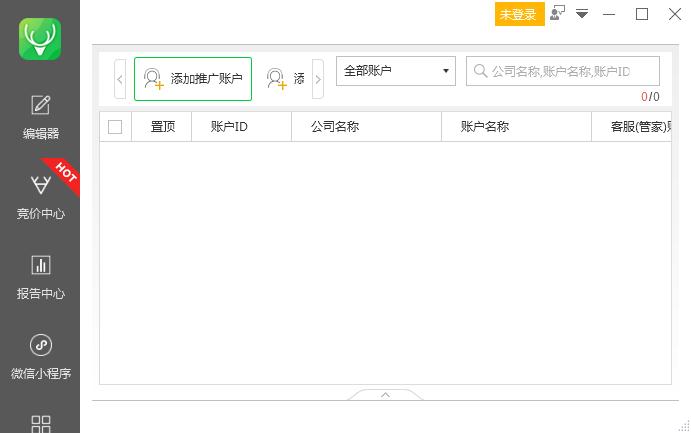Open 报告中心 report center in sidebar

click(x=41, y=276)
